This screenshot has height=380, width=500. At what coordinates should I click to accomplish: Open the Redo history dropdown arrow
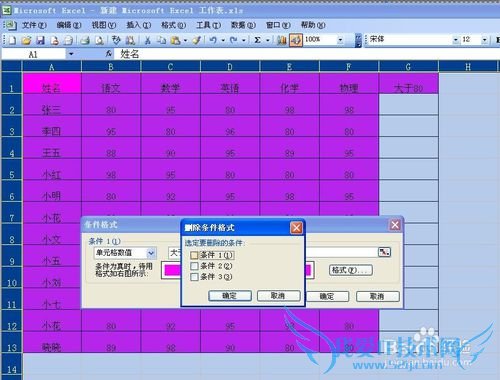[x=244, y=40]
